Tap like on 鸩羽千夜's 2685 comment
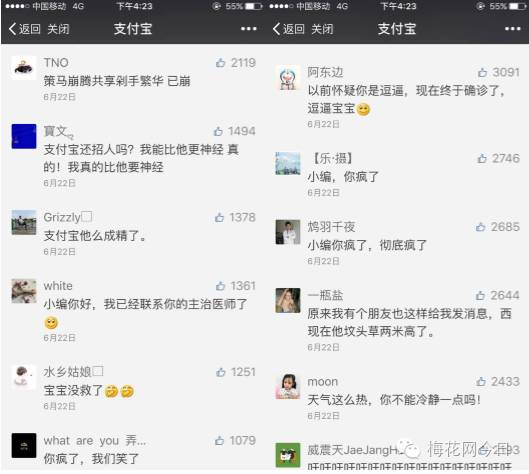 [480, 227]
